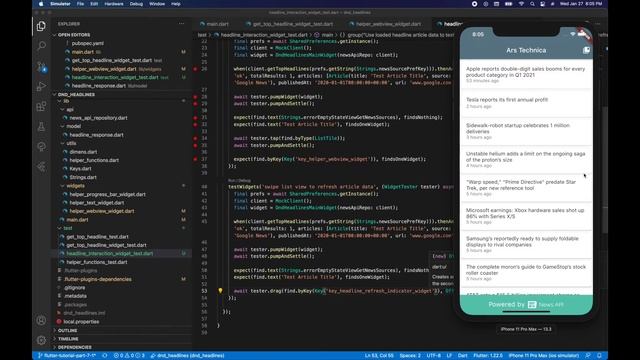Click the Explorer more actions ellipsis

[x=181, y=24]
